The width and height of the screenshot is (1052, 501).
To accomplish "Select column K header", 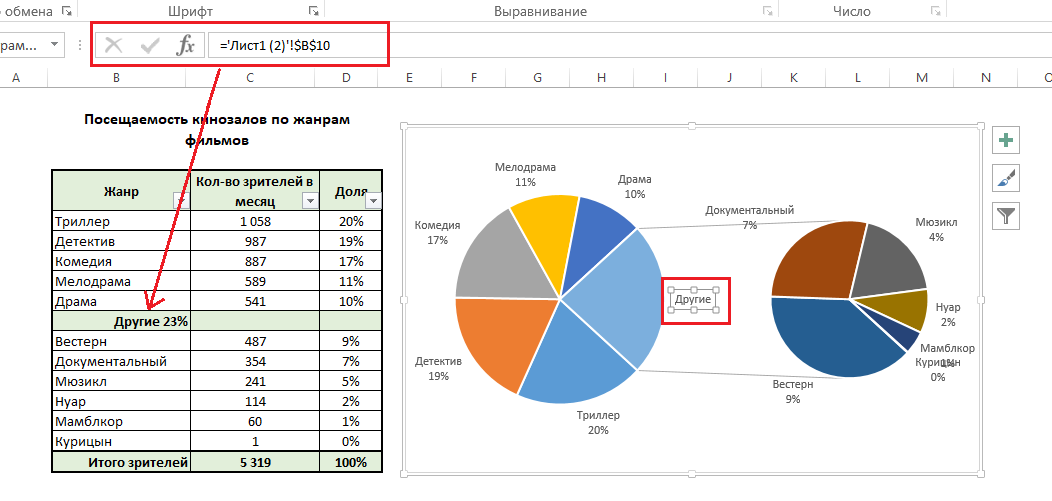I will coord(794,78).
